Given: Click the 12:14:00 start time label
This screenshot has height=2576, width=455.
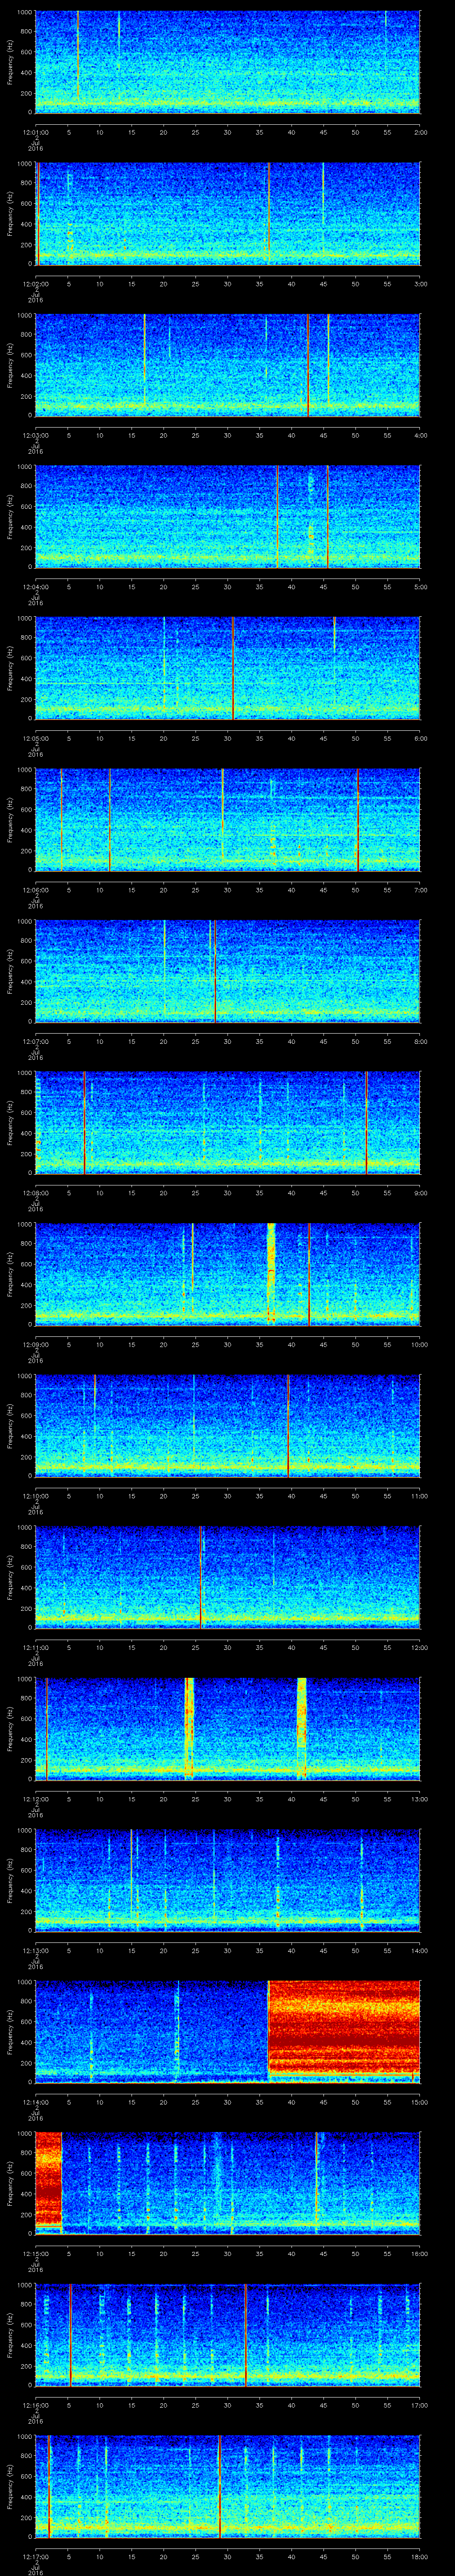Looking at the screenshot, I should coord(35,2101).
